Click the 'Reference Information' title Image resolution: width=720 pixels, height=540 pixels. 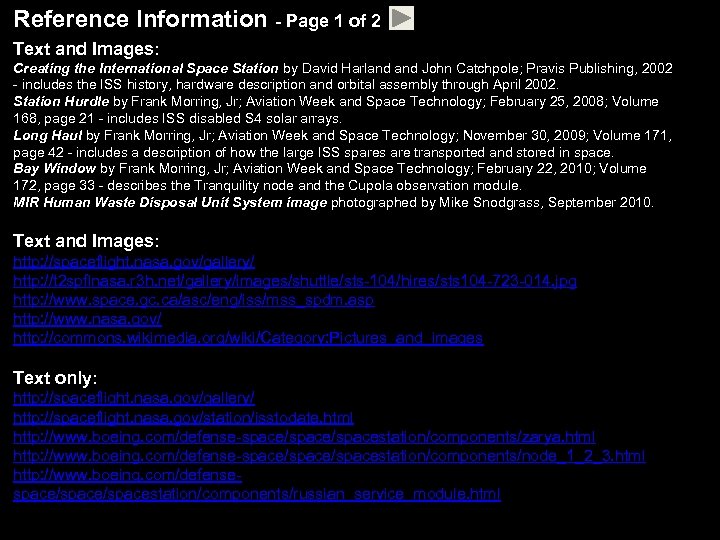140,20
